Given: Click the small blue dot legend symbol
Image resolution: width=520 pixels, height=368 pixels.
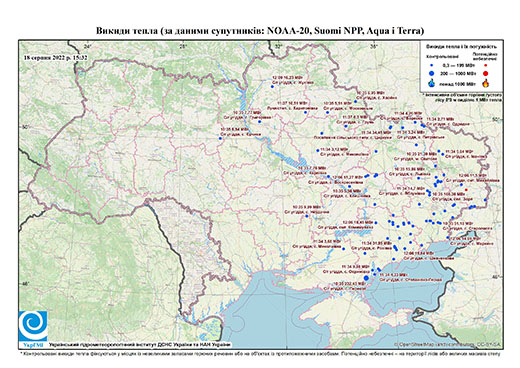Looking at the screenshot, I should (x=432, y=66).
